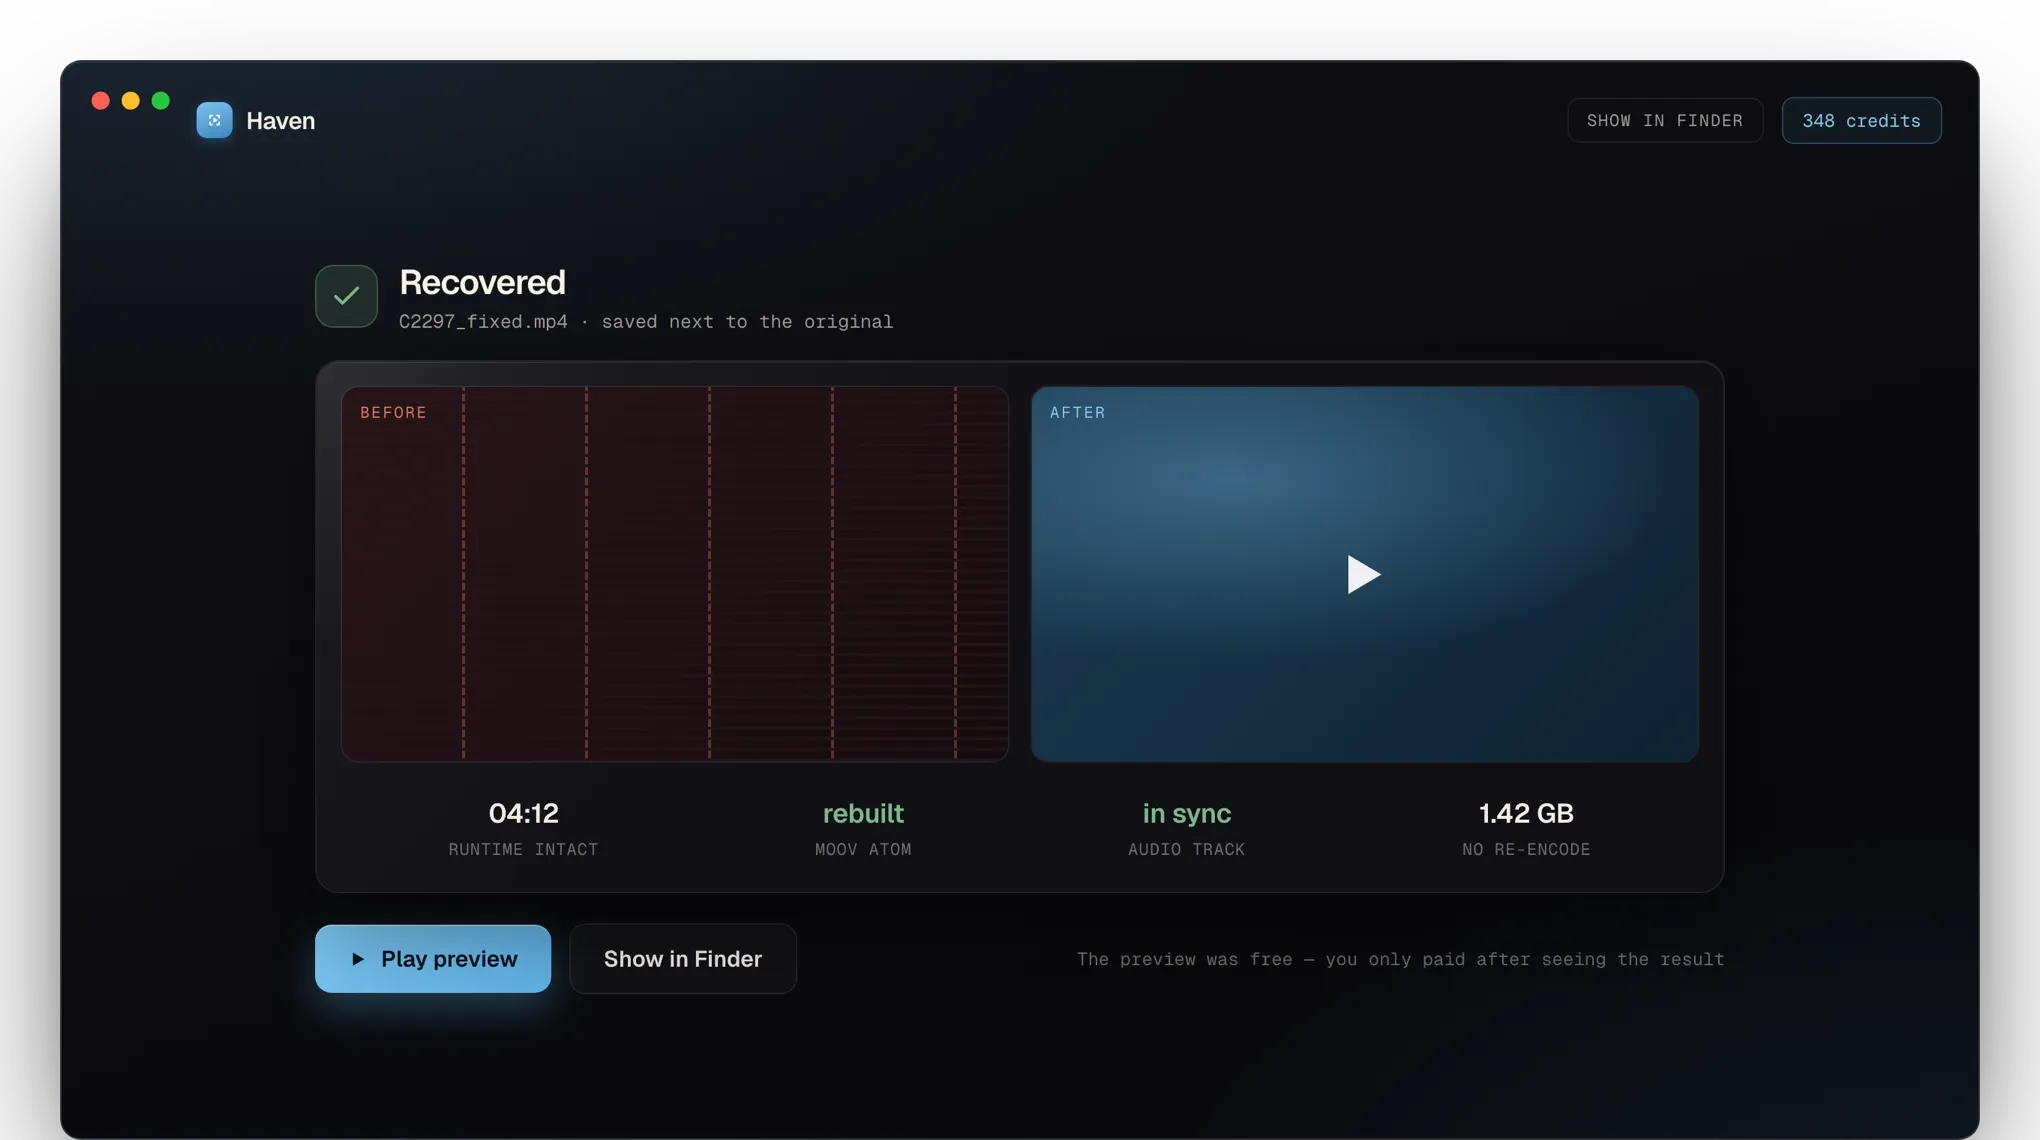The width and height of the screenshot is (2040, 1140).
Task: Open the 348 credits balance
Action: [x=1861, y=120]
